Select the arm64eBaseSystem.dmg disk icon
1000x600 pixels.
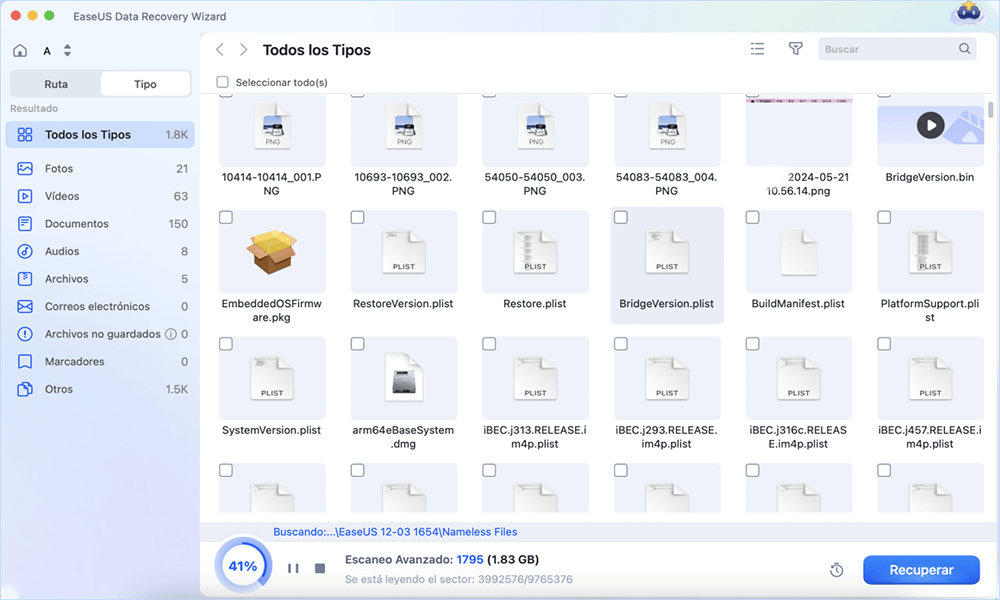click(404, 378)
